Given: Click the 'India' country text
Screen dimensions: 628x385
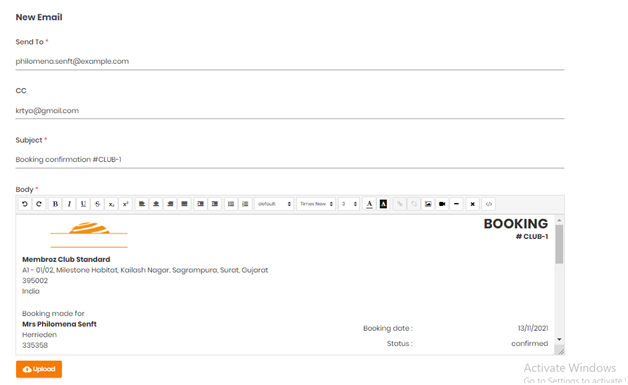Looking at the screenshot, I should pos(31,291).
